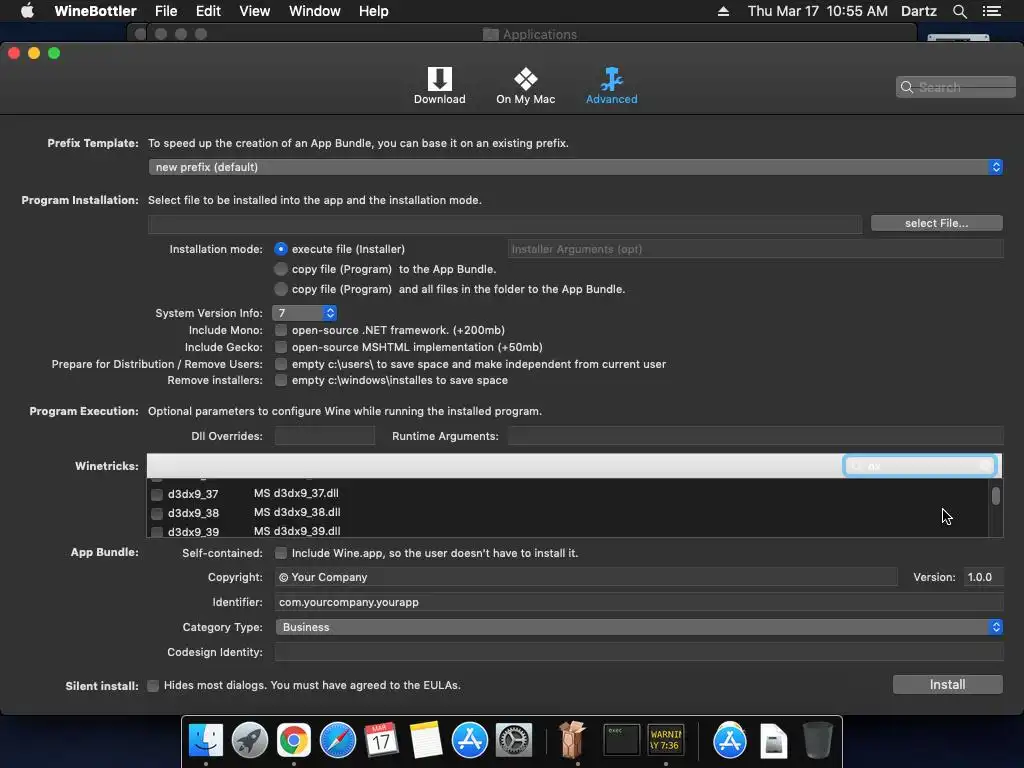Launch Safari from the Dock
1024x768 pixels.
tap(338, 740)
